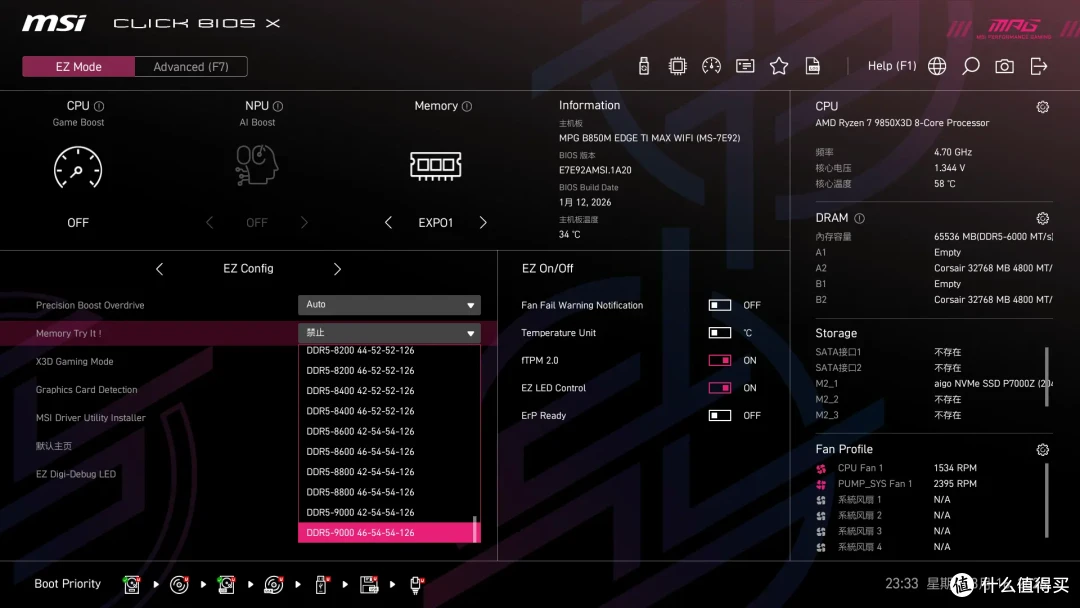Open Fan Profile settings gear
The width and height of the screenshot is (1080, 608).
point(1043,450)
